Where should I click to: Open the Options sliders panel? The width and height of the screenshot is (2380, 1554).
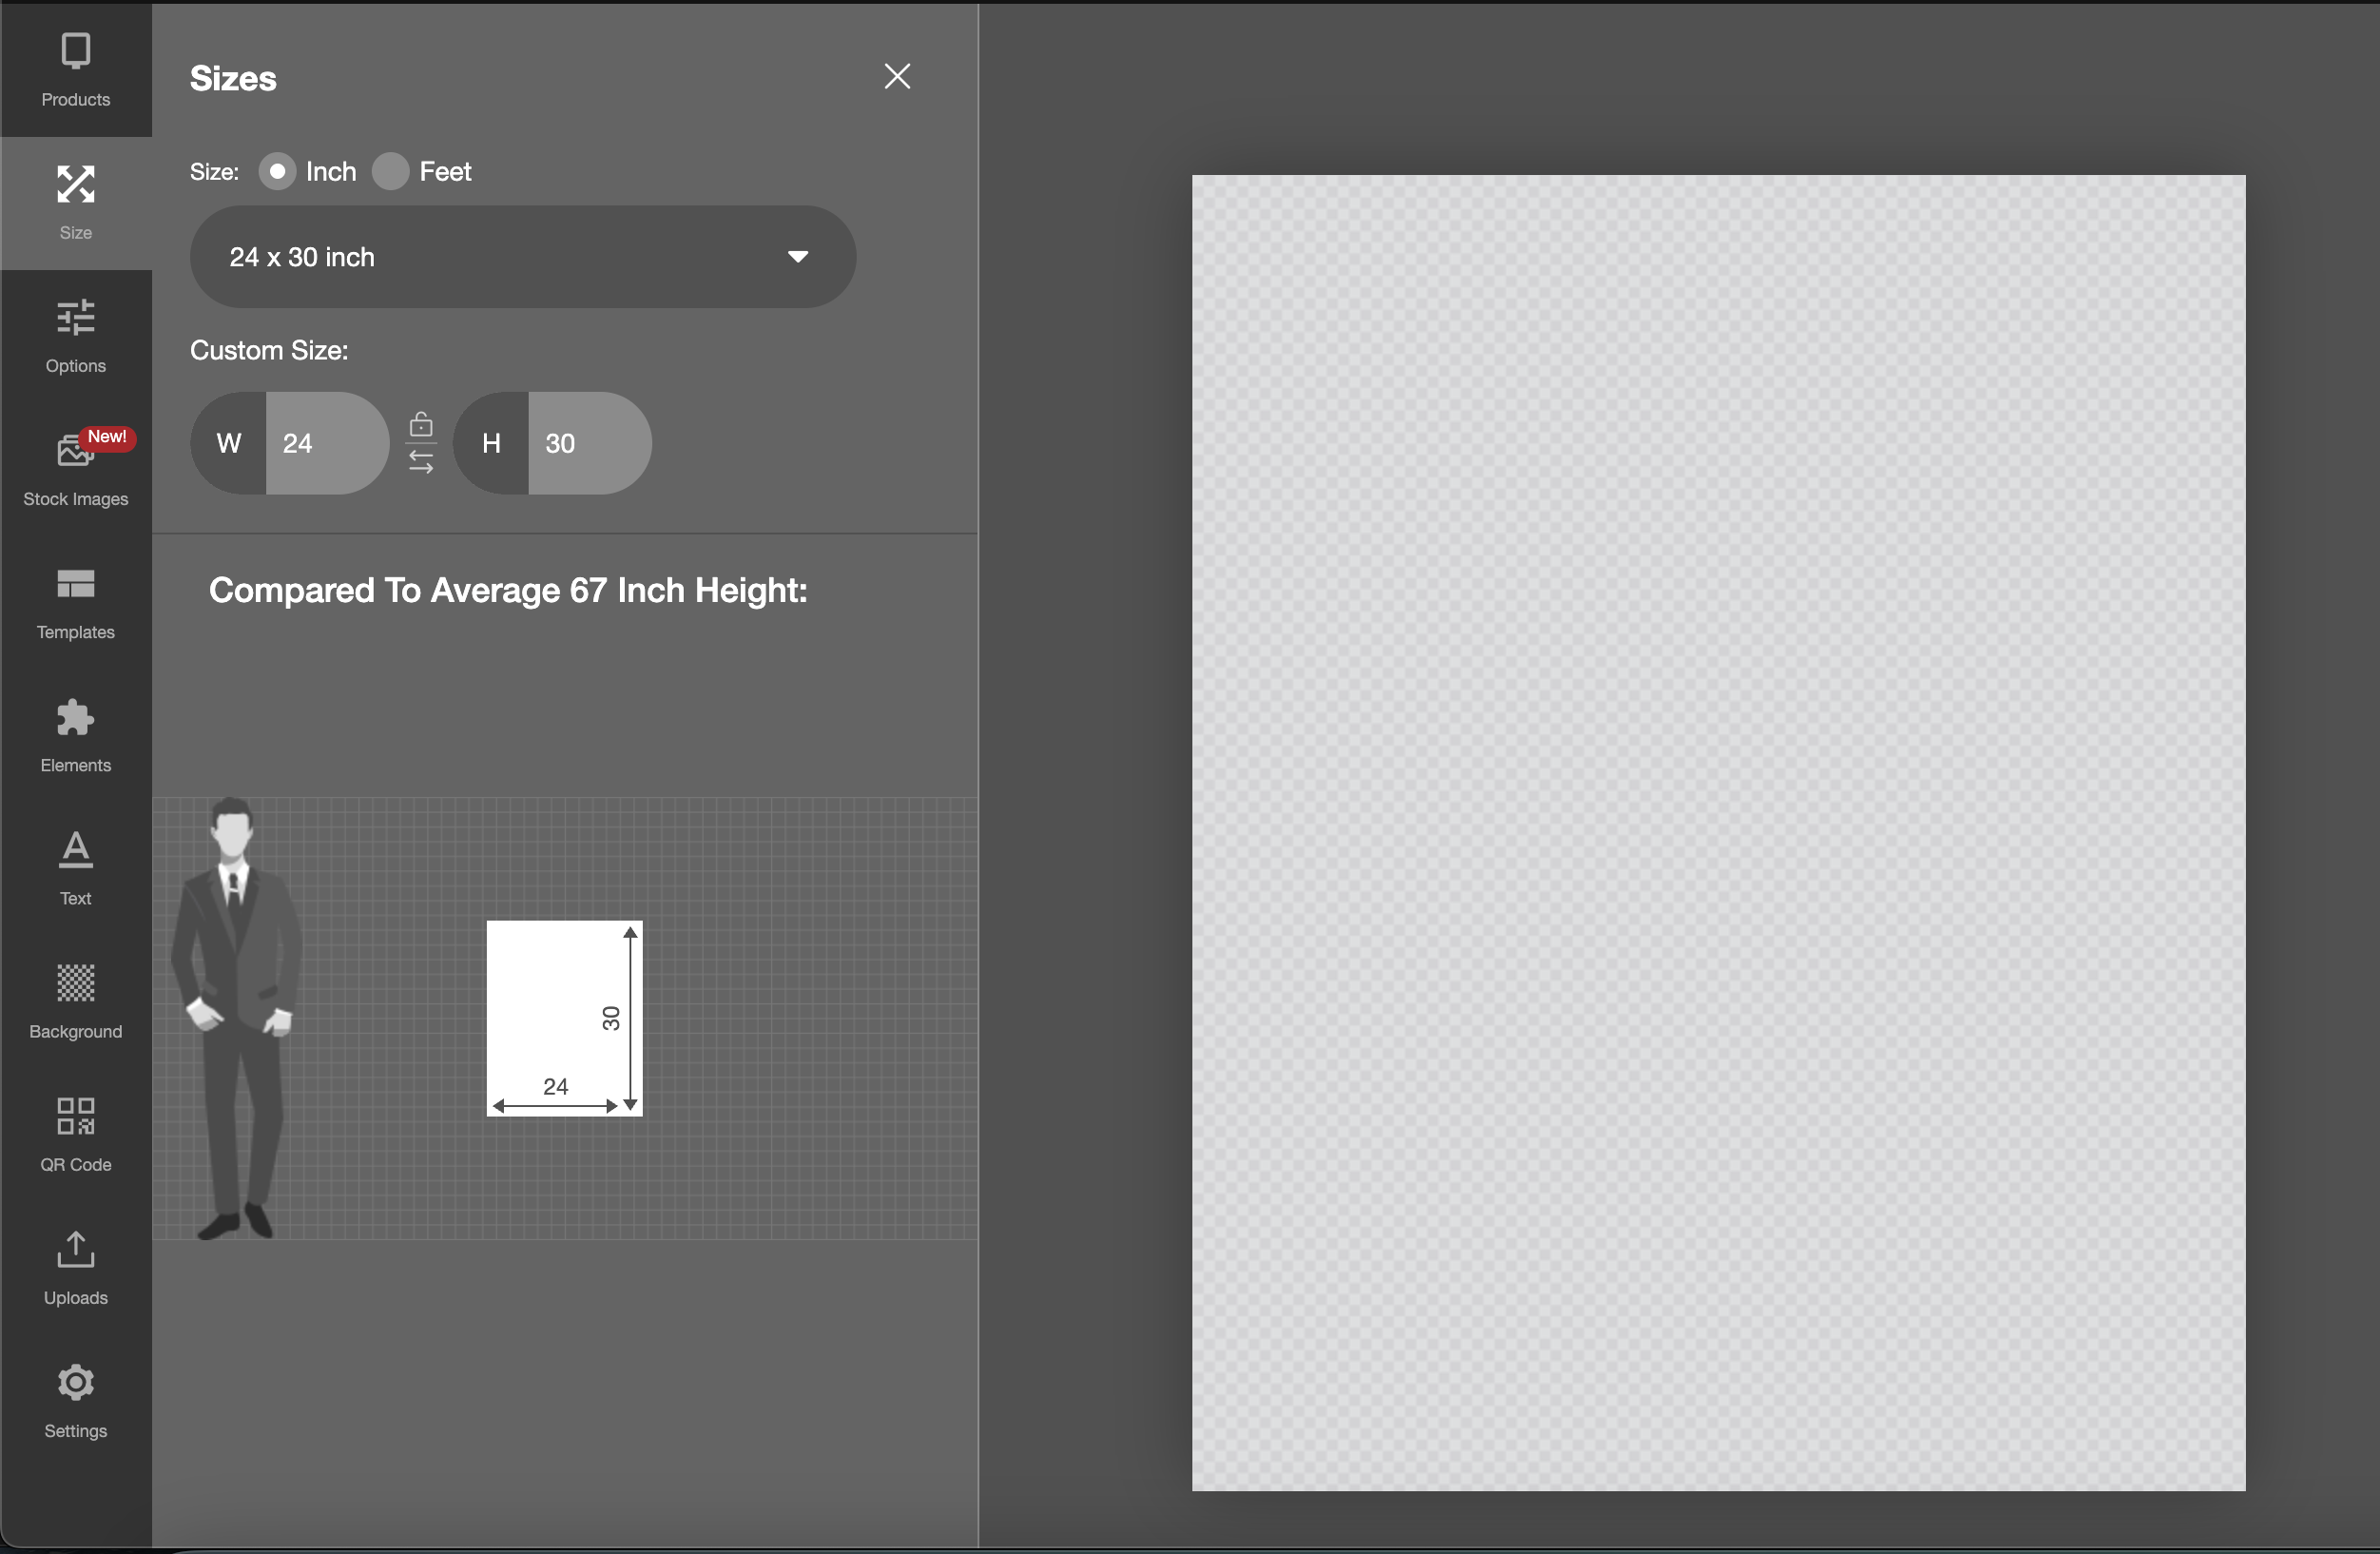tap(76, 336)
